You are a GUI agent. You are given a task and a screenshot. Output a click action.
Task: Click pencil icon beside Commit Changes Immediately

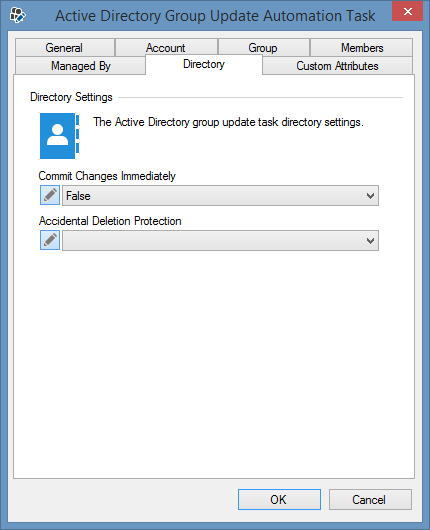[50, 195]
